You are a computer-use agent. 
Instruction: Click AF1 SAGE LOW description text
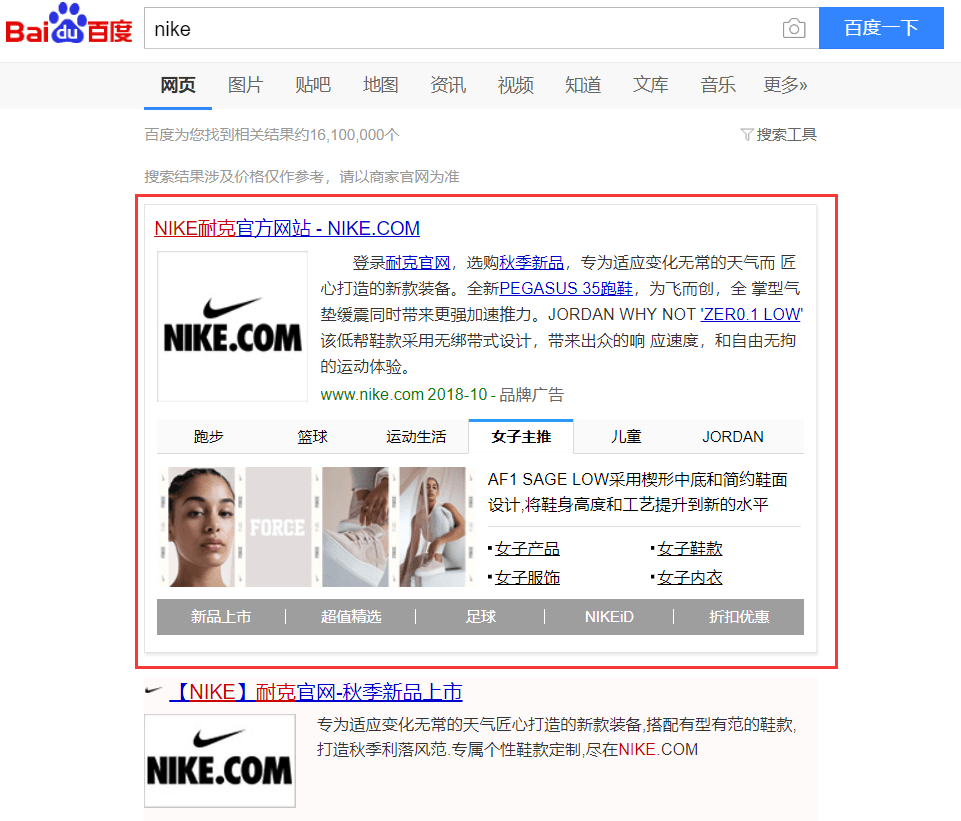tap(637, 492)
